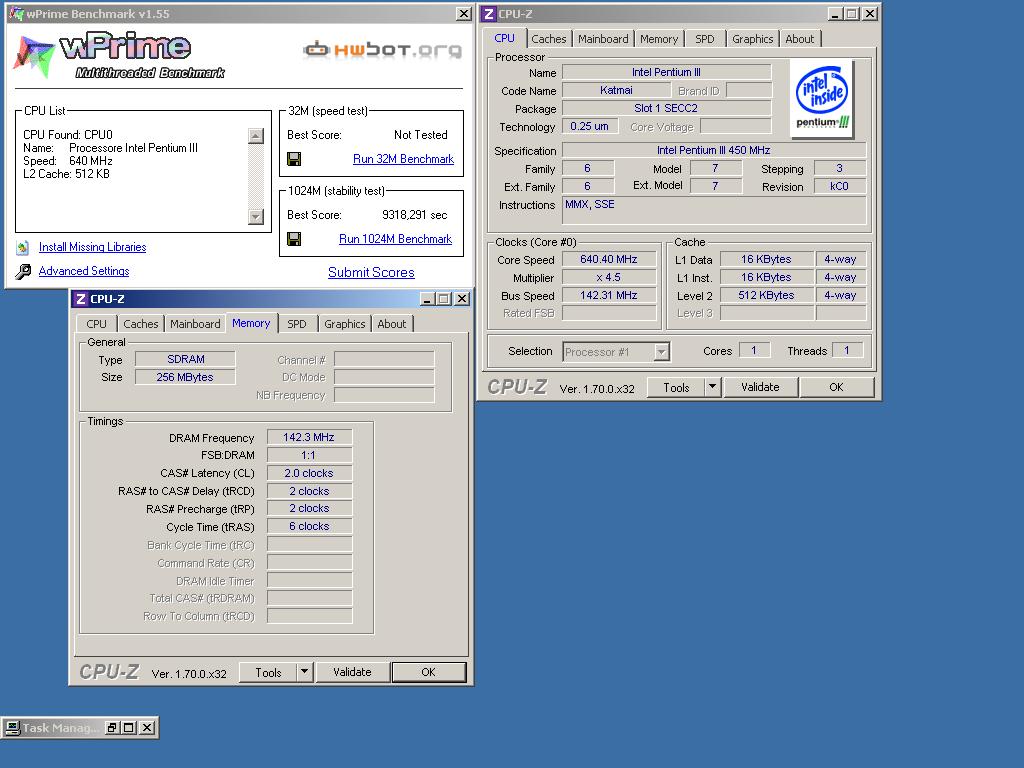This screenshot has height=768, width=1024.
Task: Open Caches tab in CPU-Z Memory window
Action: point(140,324)
